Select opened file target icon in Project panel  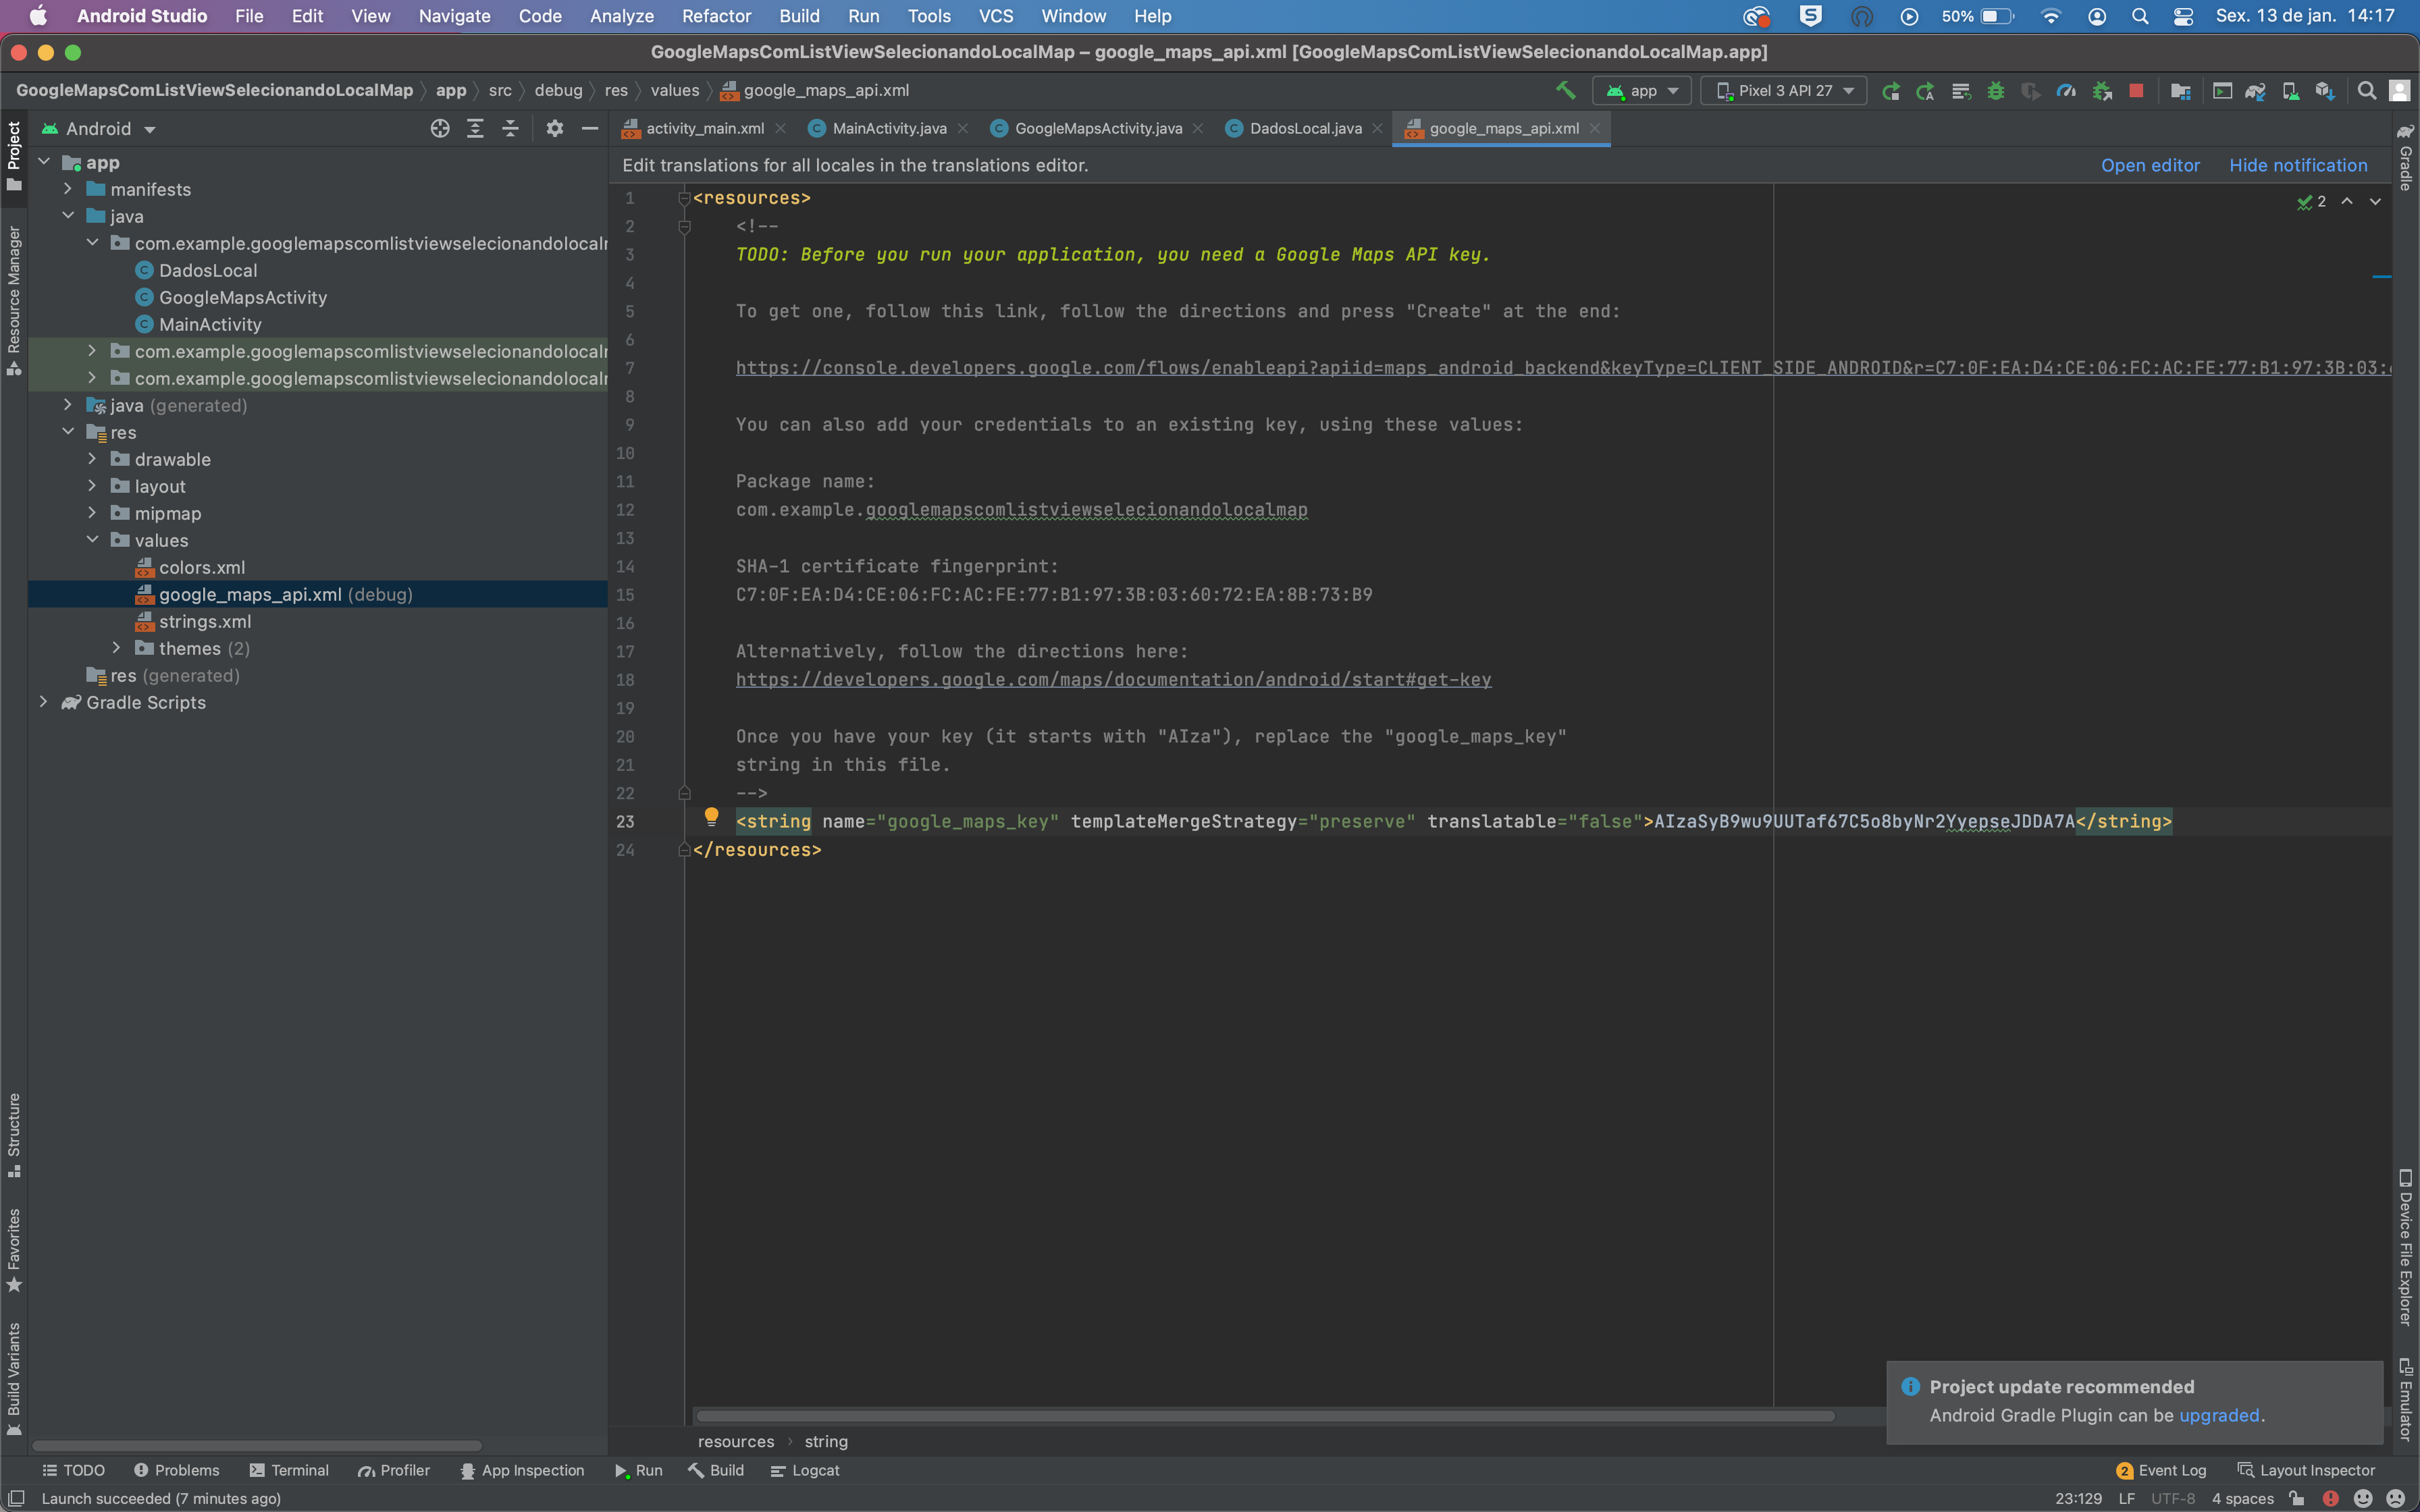coord(440,128)
